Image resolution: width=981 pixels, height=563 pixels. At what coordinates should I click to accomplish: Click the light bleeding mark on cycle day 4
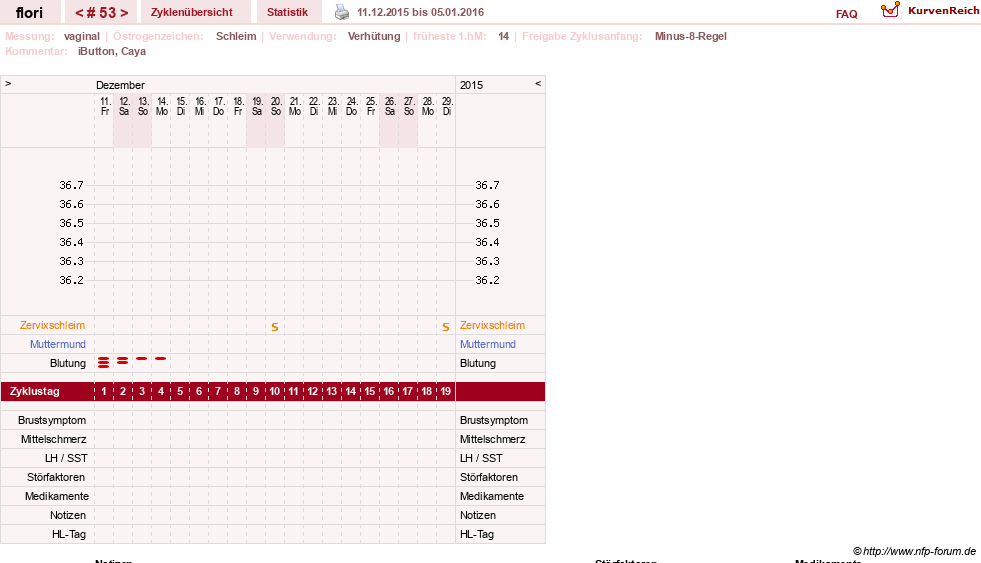[161, 358]
